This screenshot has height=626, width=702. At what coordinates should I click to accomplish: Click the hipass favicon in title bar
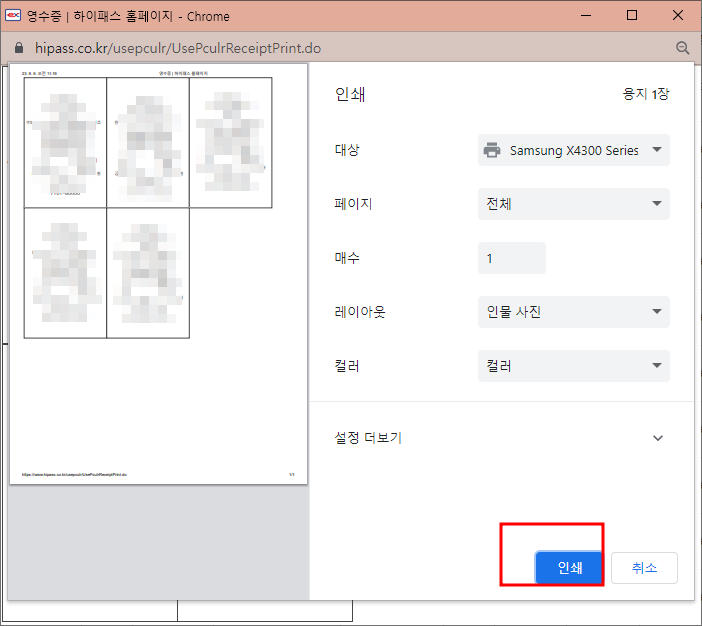point(13,16)
